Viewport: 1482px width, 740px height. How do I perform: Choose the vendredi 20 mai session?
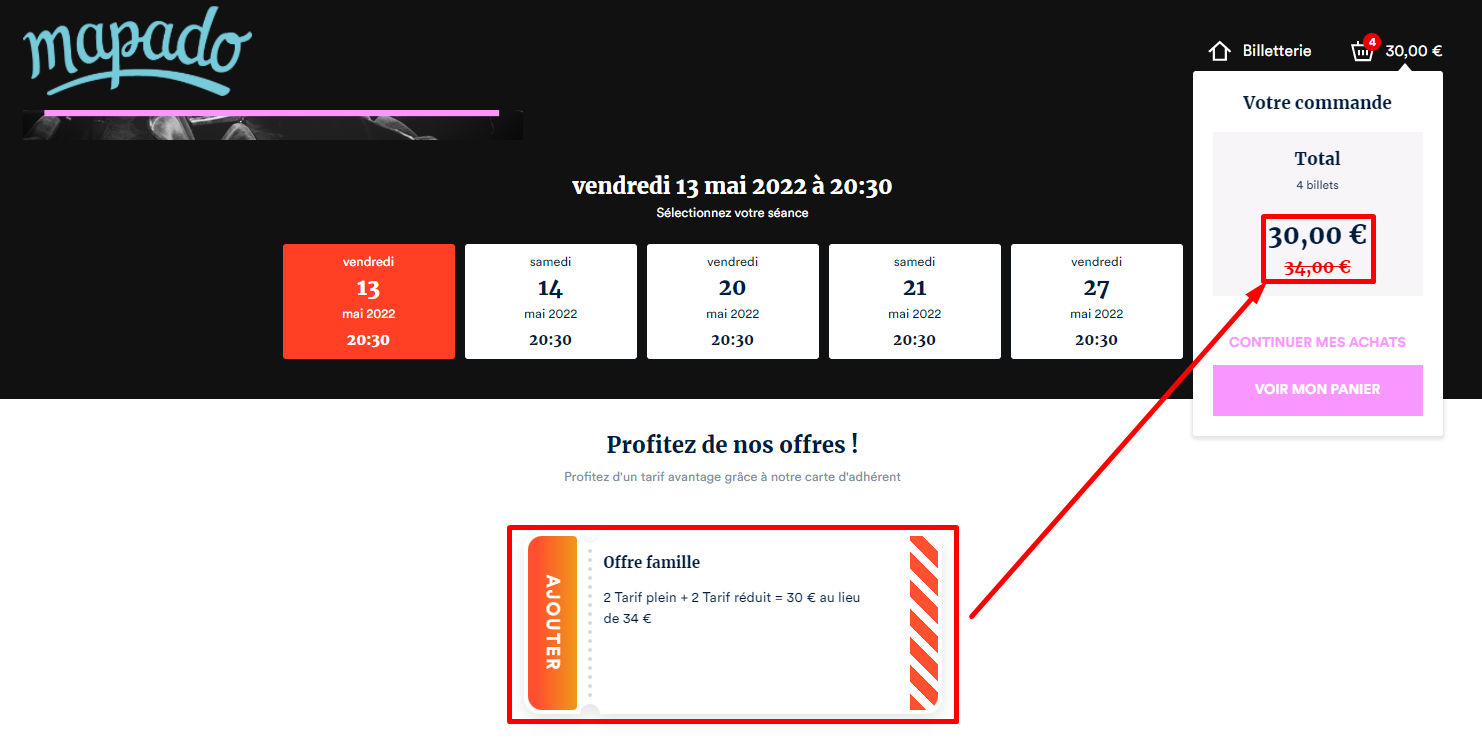click(733, 301)
